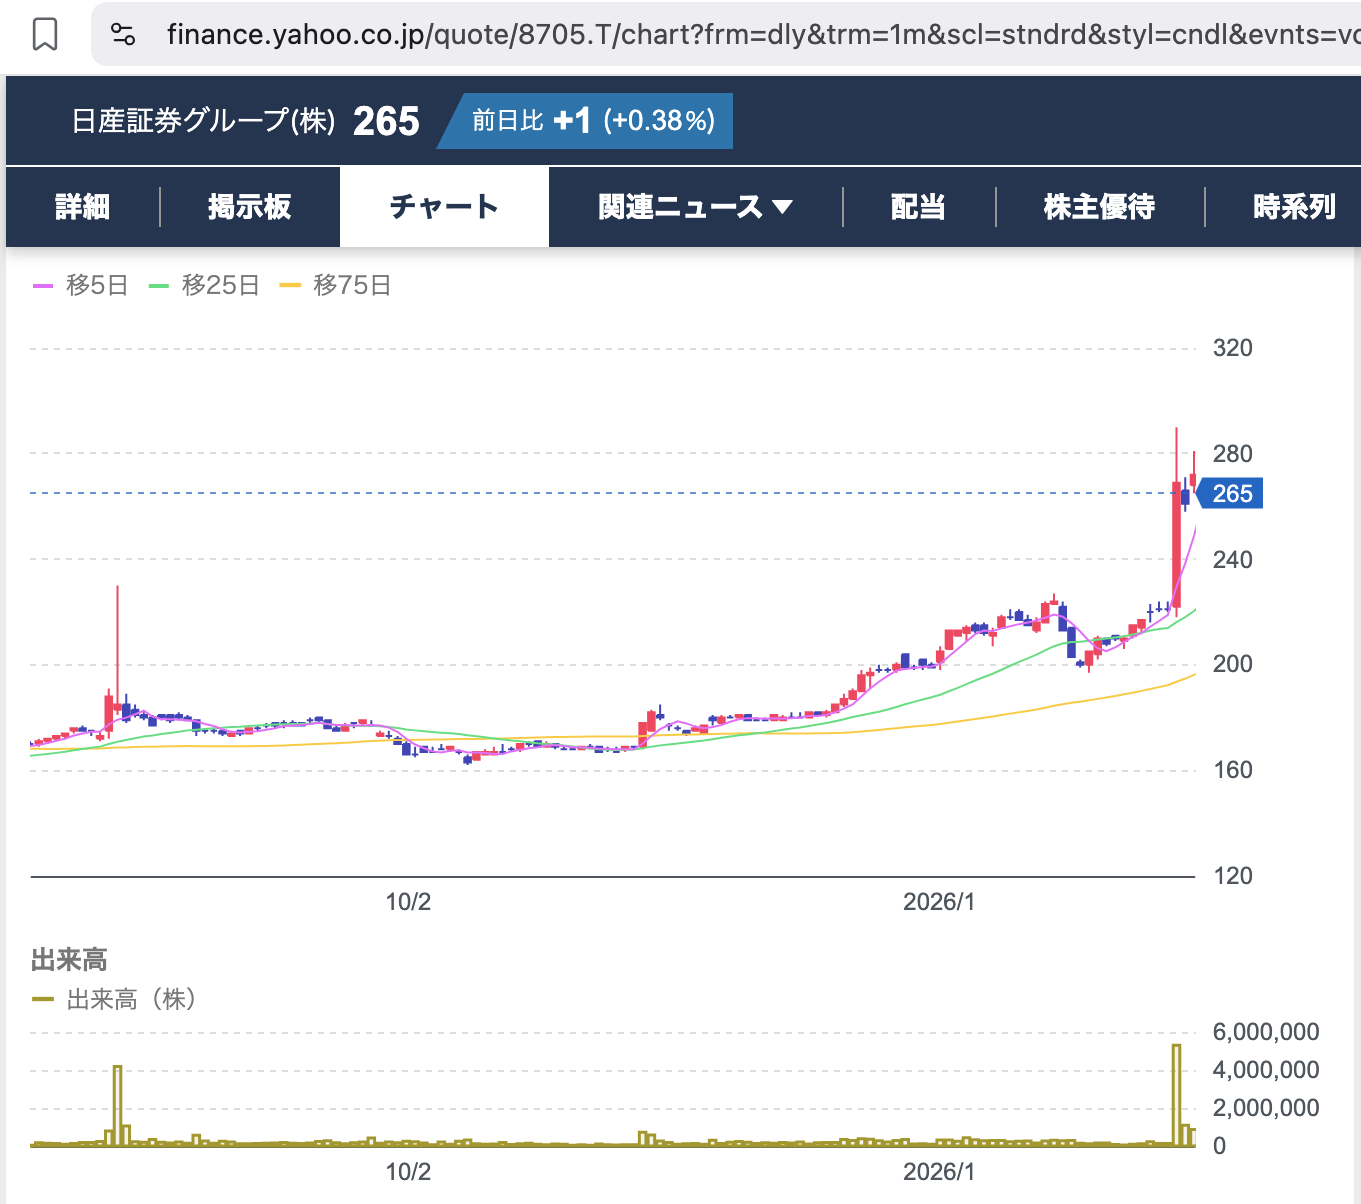Click the 2026/1 date label on price axis
Viewport: 1361px width, 1204px height.
938,902
